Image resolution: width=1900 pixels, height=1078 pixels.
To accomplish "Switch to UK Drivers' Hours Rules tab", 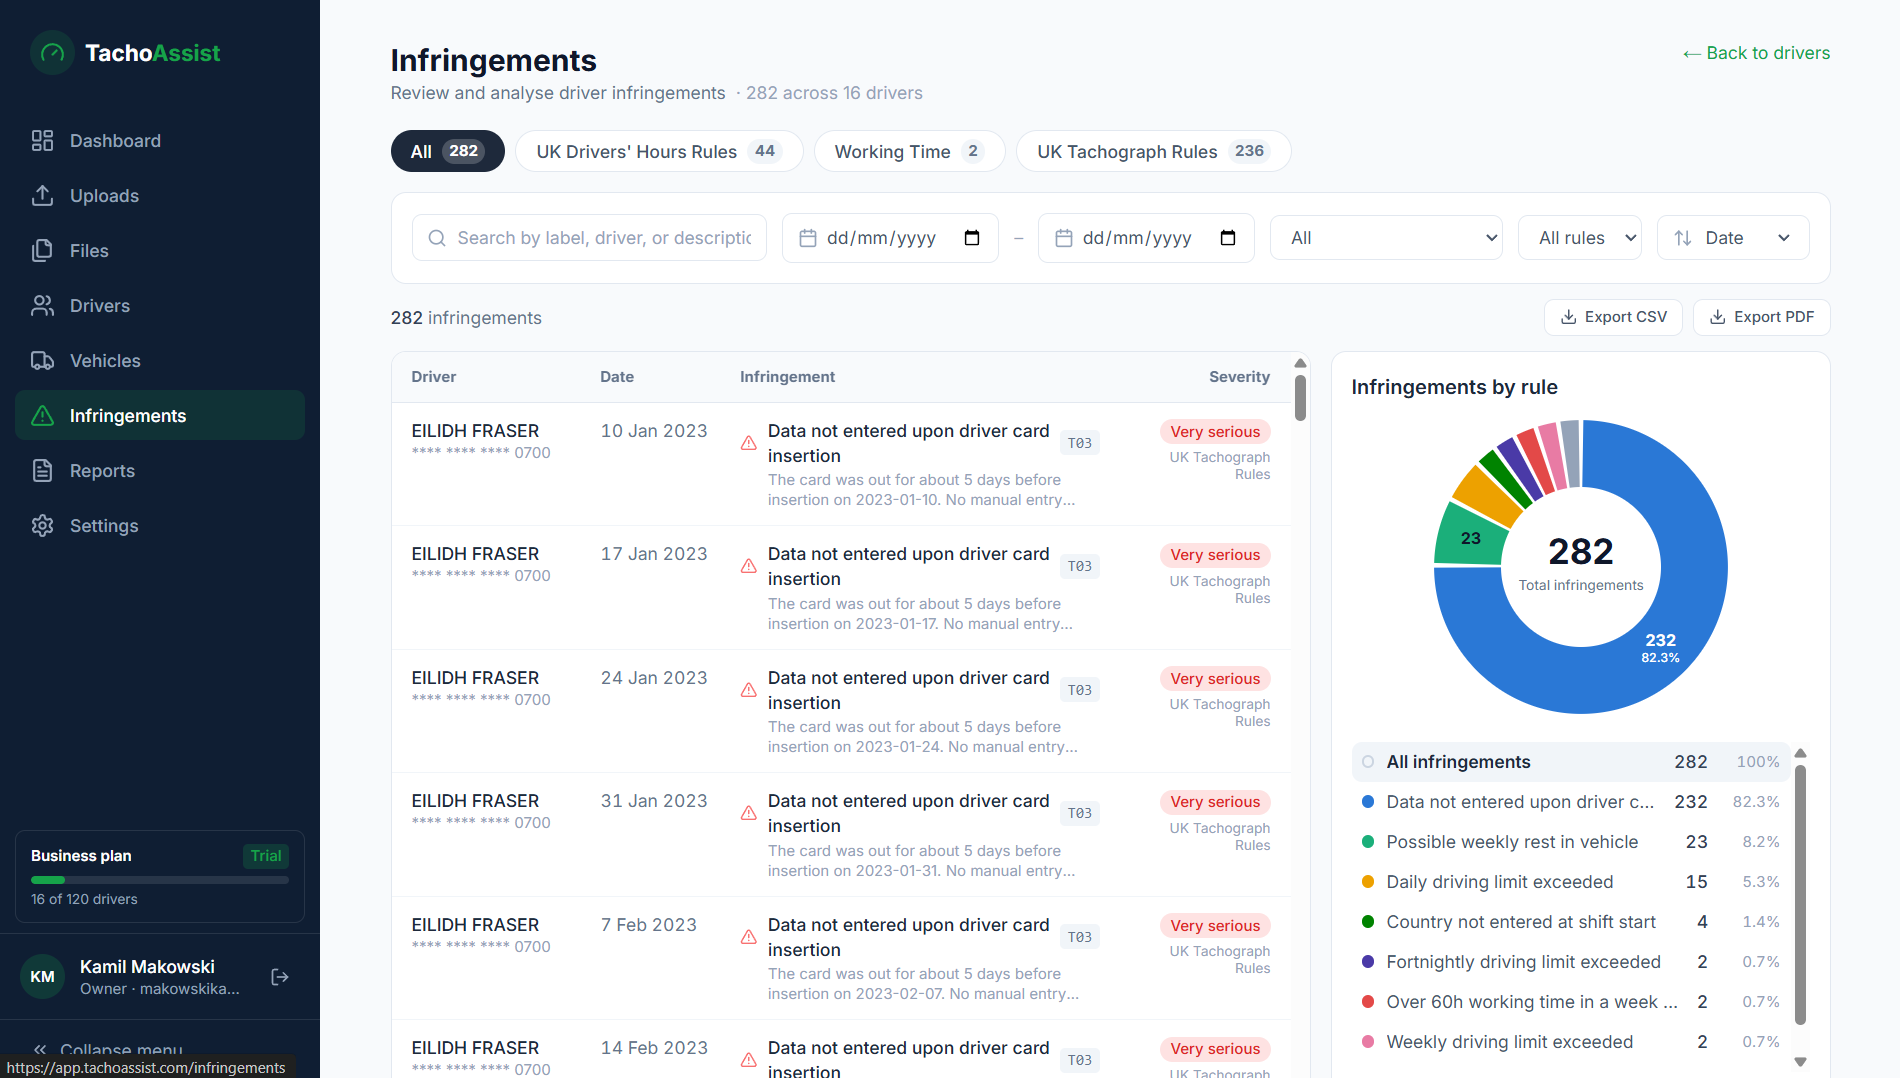I will [x=659, y=151].
